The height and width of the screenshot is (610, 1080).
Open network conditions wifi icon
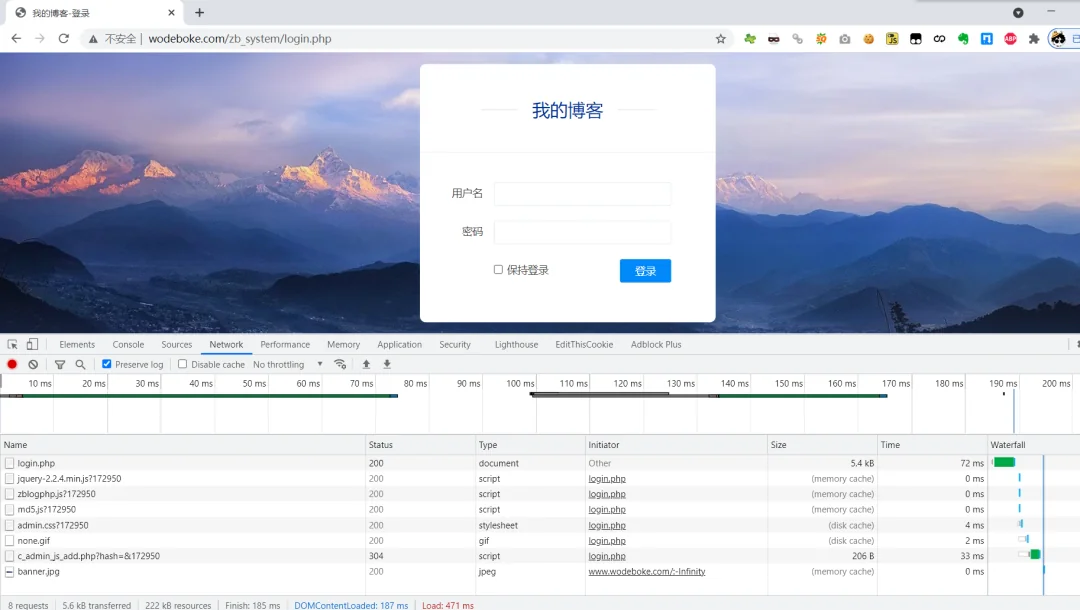click(x=340, y=364)
